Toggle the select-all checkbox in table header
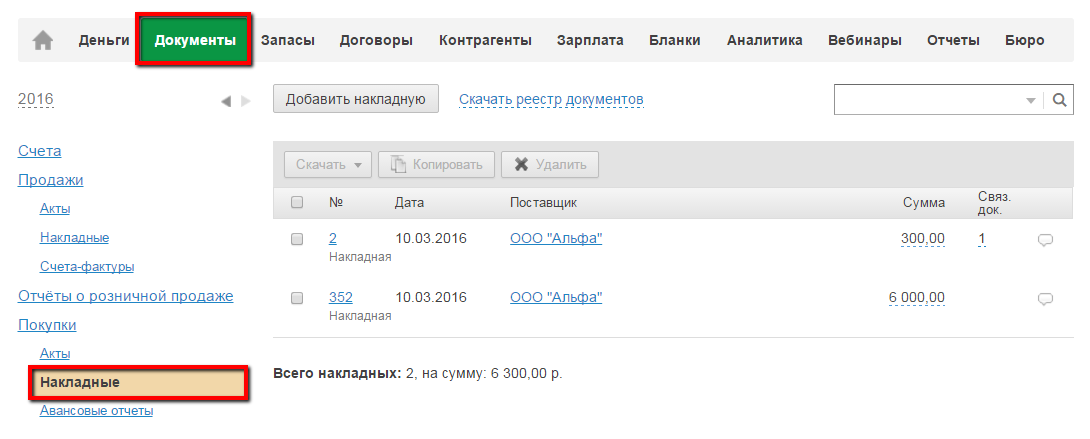Viewport: 1090px width, 439px height. click(297, 203)
